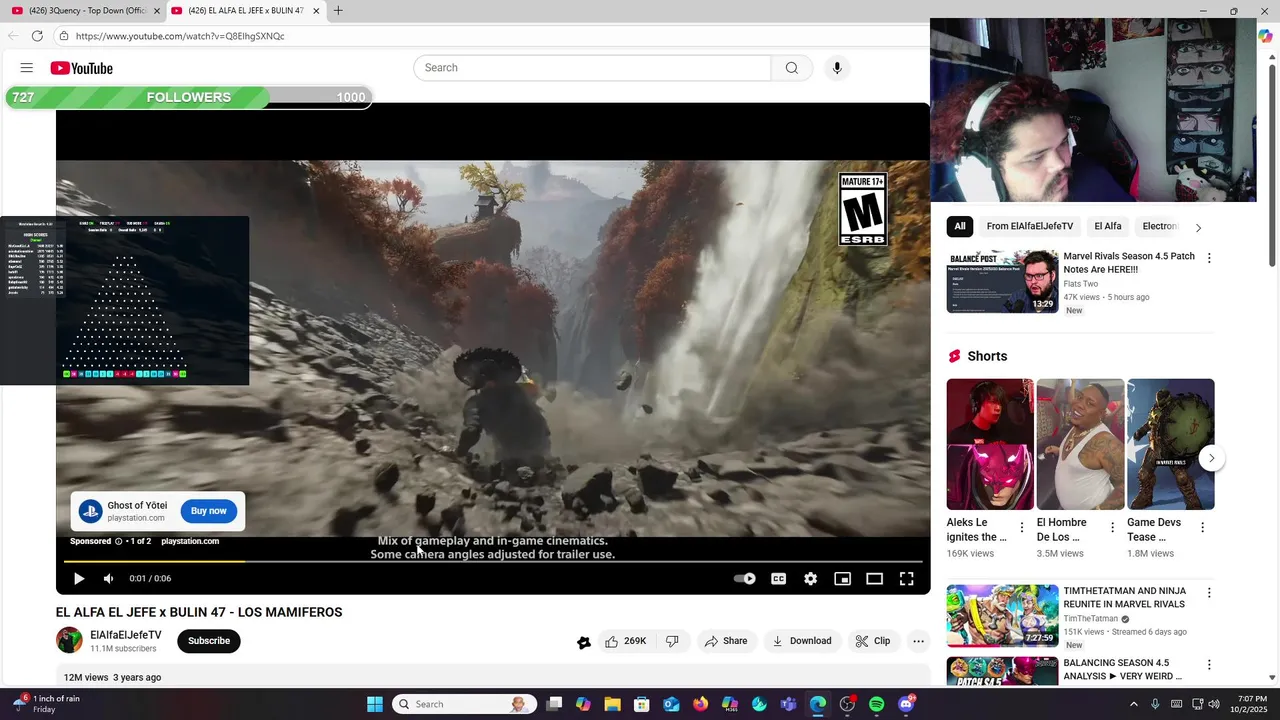Click the taskbar Search box
1280x720 pixels.
462,704
